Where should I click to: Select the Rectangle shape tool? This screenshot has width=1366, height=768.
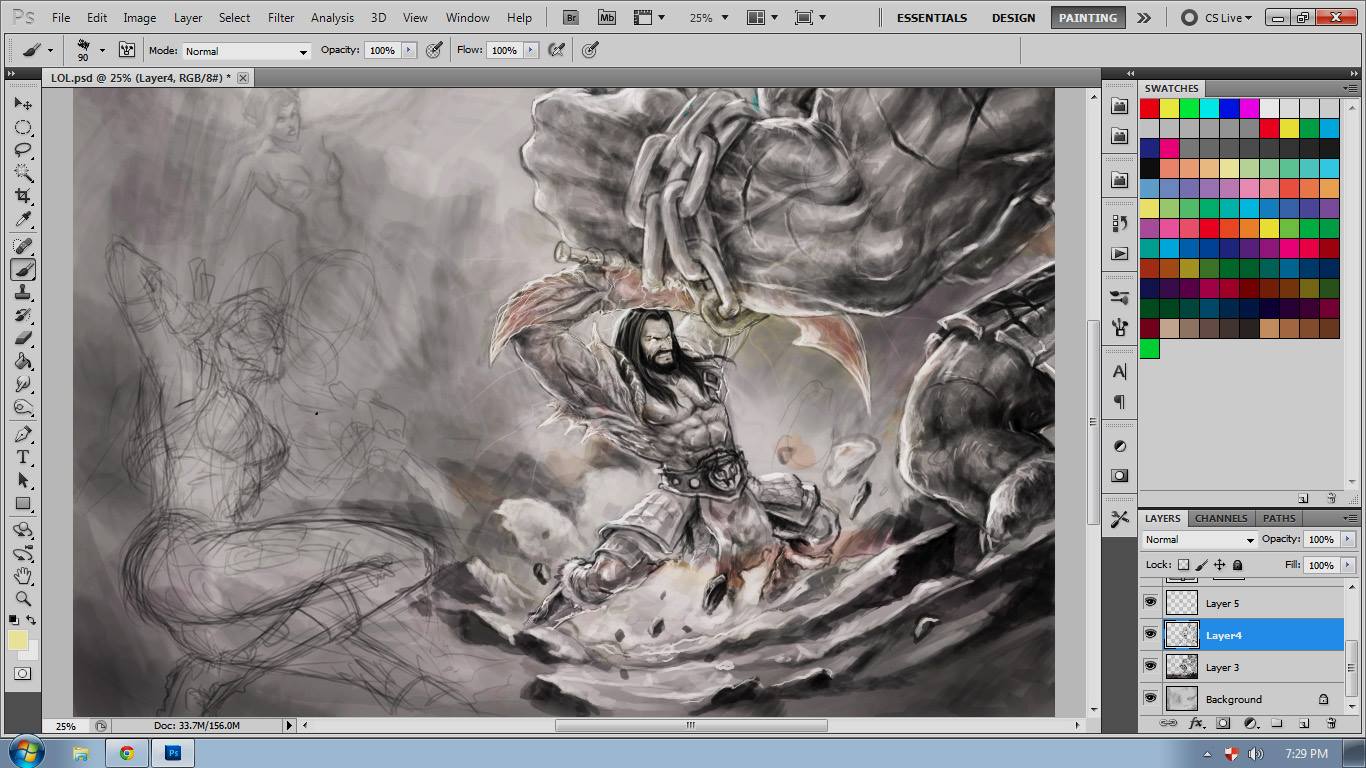[22, 503]
